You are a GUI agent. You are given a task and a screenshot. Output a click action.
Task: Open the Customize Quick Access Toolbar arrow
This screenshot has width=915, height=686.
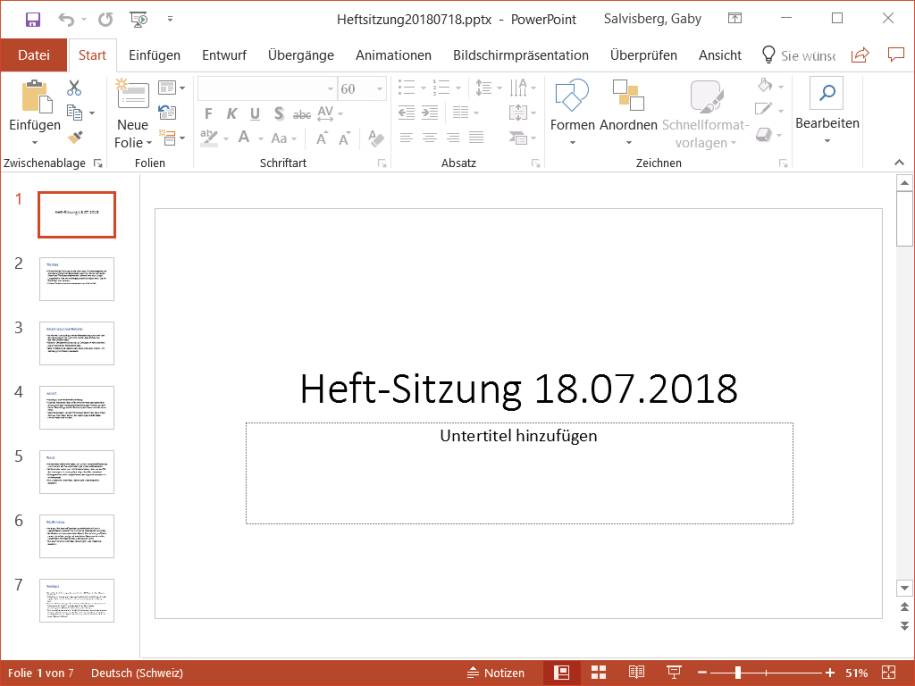170,19
